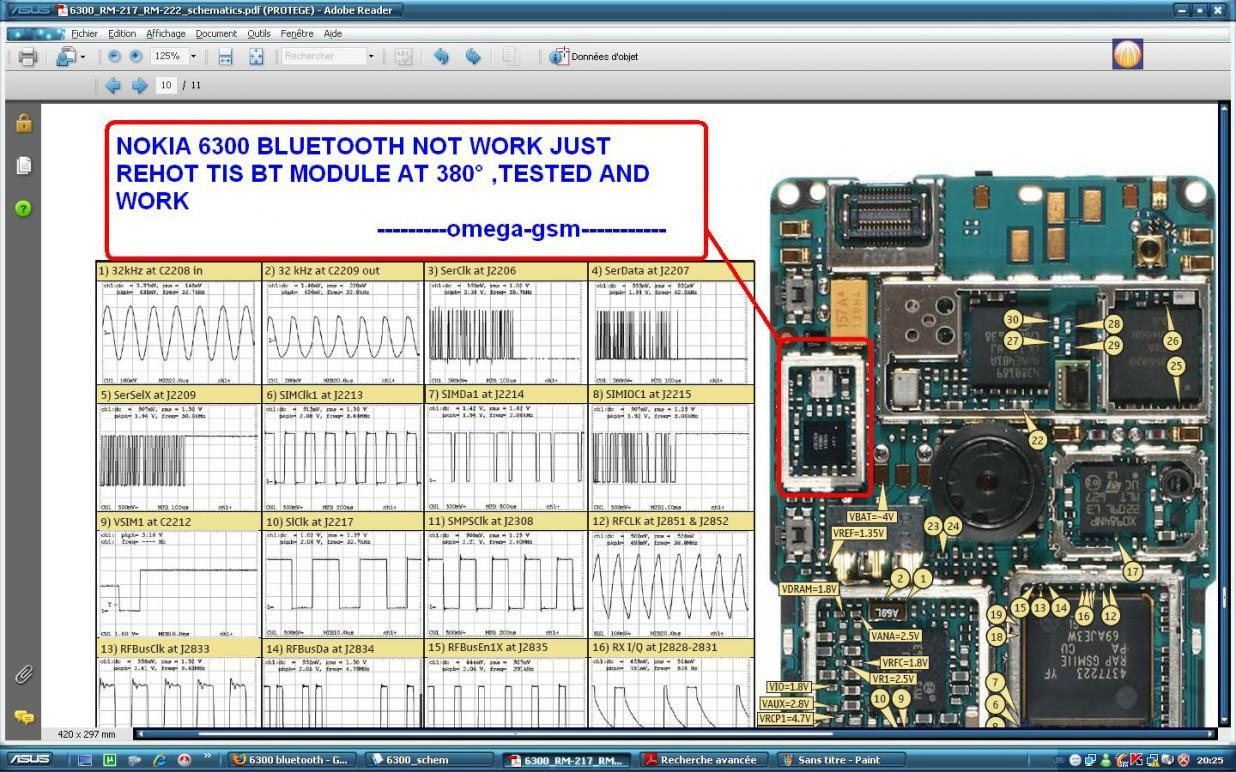
Task: Click '1) 32kHz at C2208 in' label
Action: (149, 271)
